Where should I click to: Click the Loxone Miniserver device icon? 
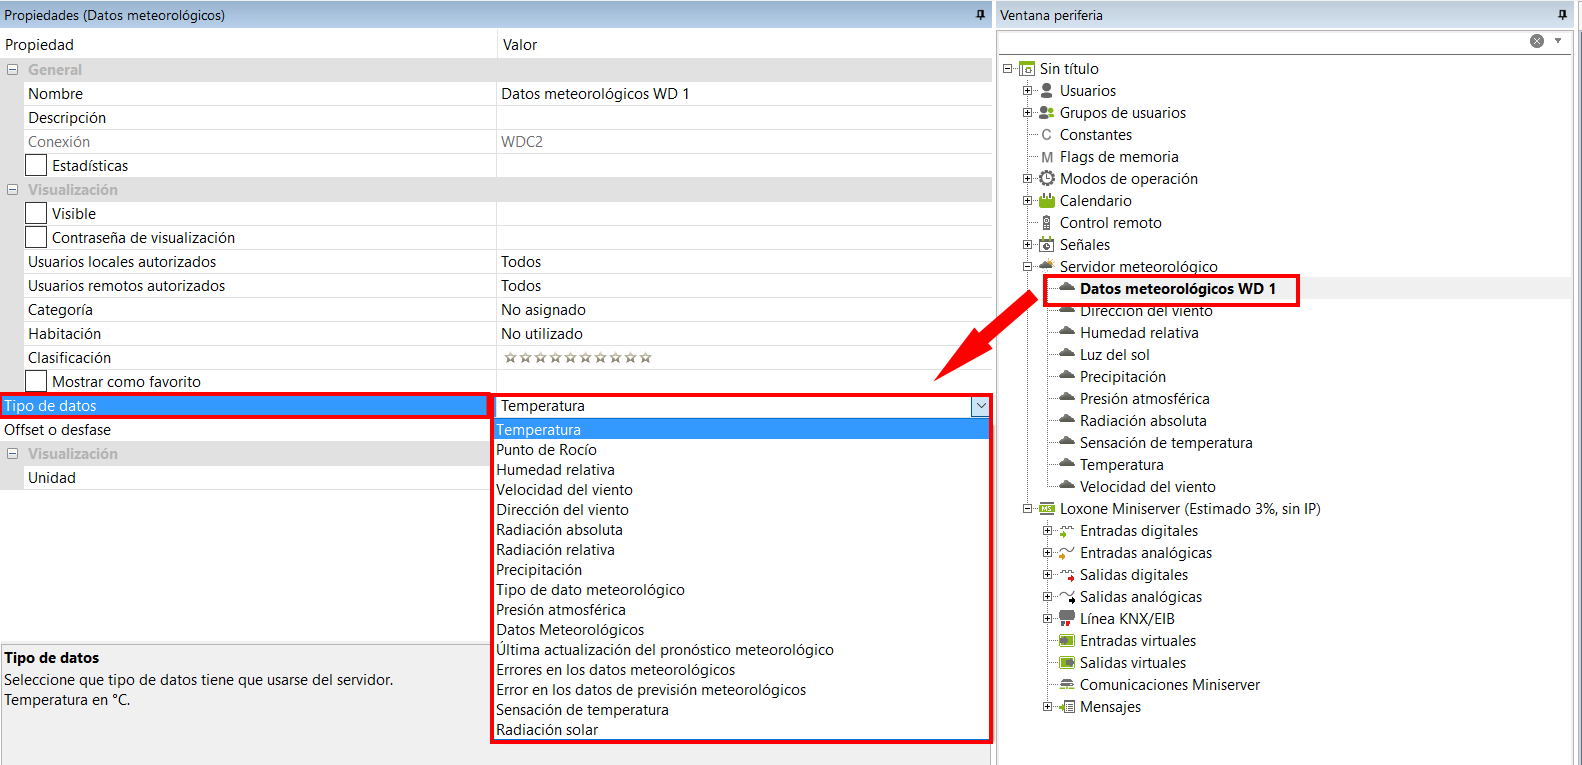[1047, 509]
